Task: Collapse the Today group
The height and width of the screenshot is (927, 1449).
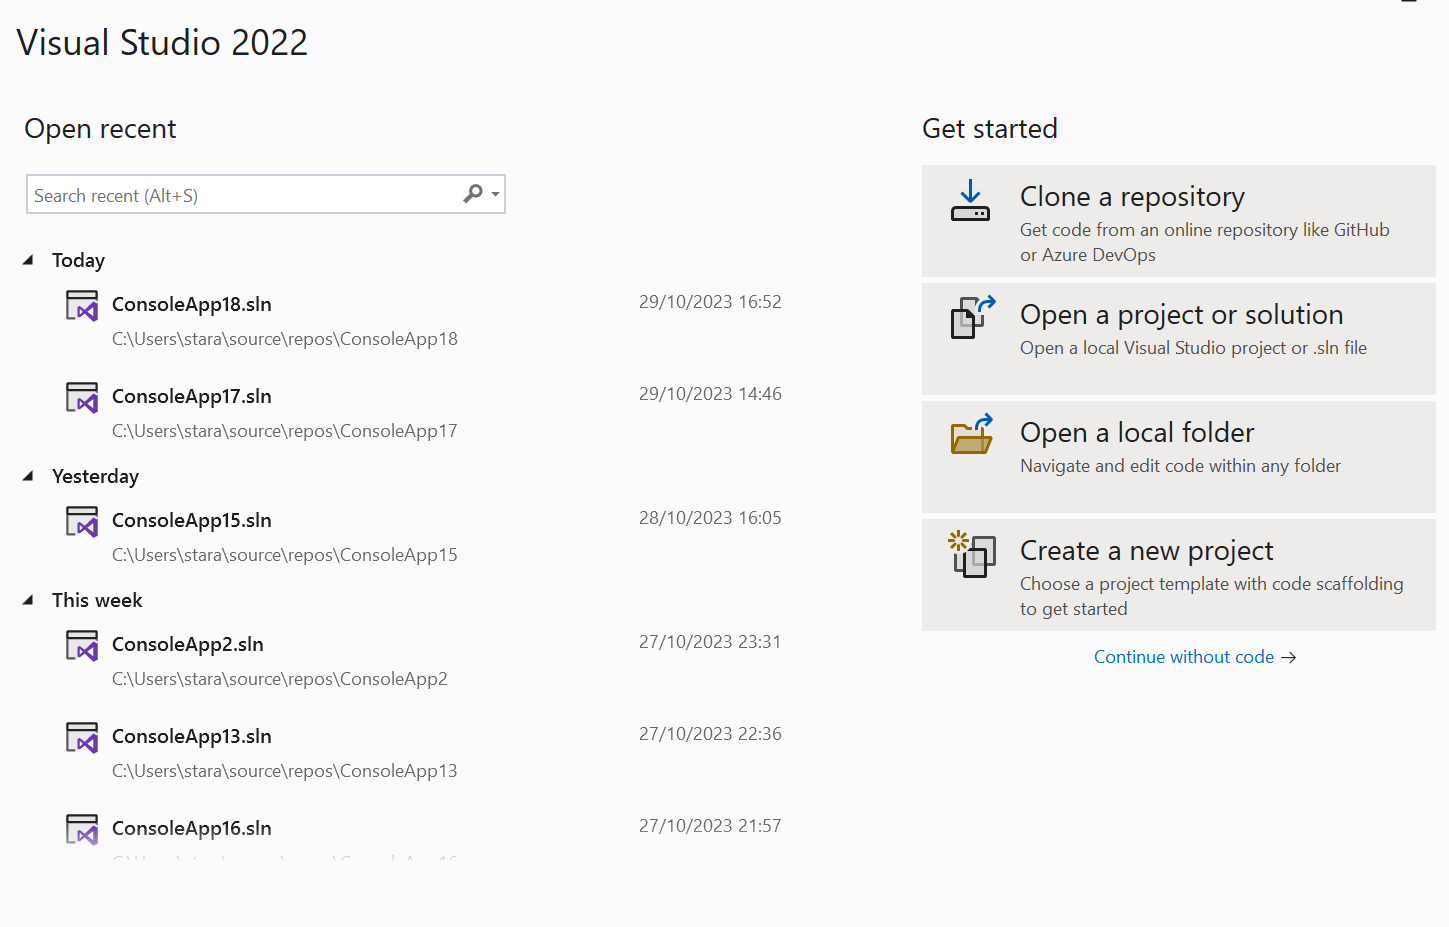Action: tap(29, 260)
